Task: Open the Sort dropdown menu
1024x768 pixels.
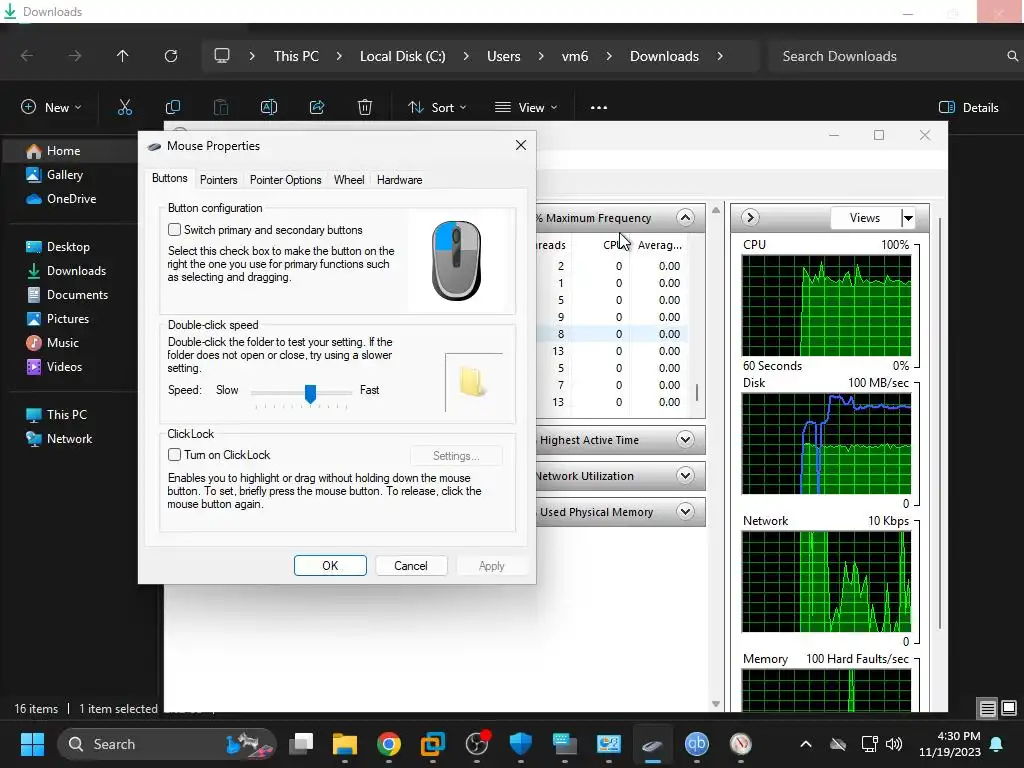Action: [x=437, y=108]
